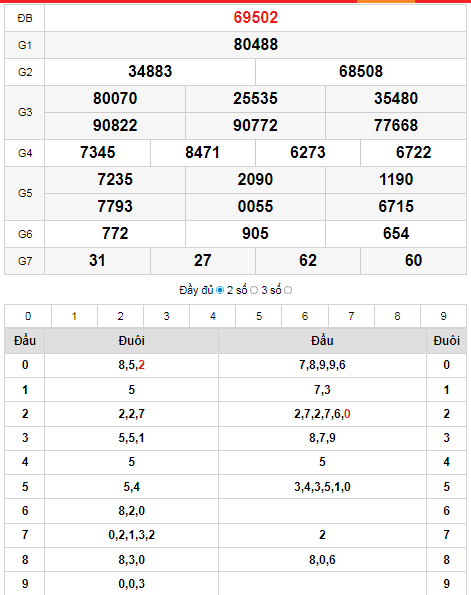Click the G1 row label
The height and width of the screenshot is (595, 471).
click(x=25, y=45)
